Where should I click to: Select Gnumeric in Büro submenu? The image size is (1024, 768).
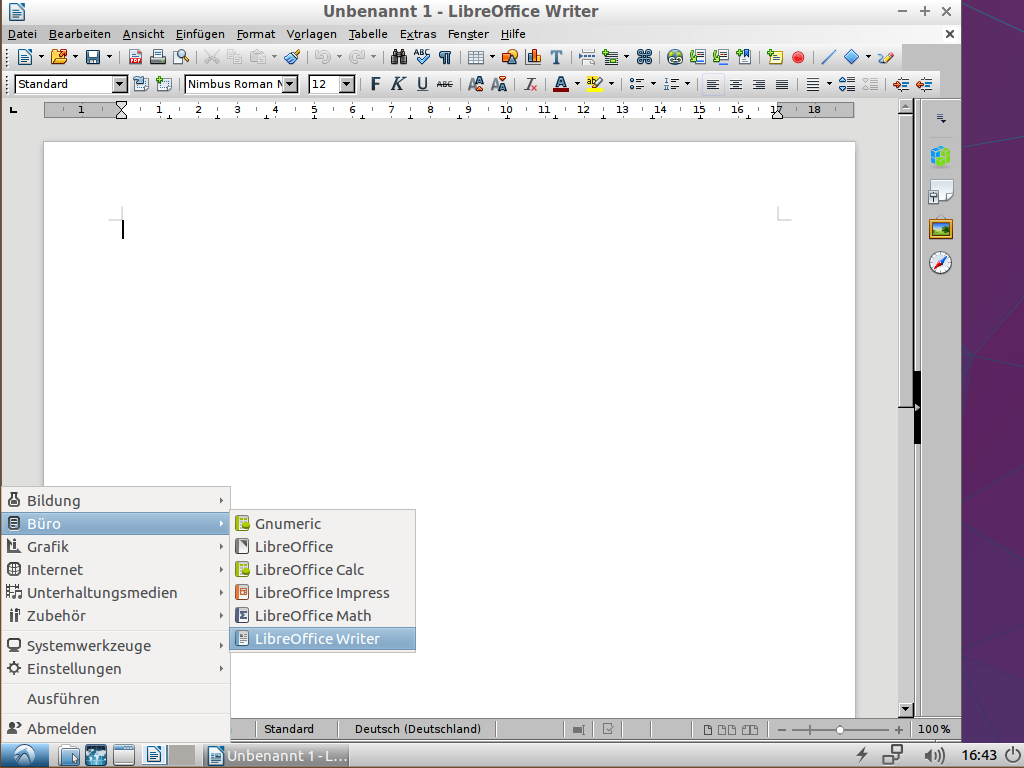323,524
